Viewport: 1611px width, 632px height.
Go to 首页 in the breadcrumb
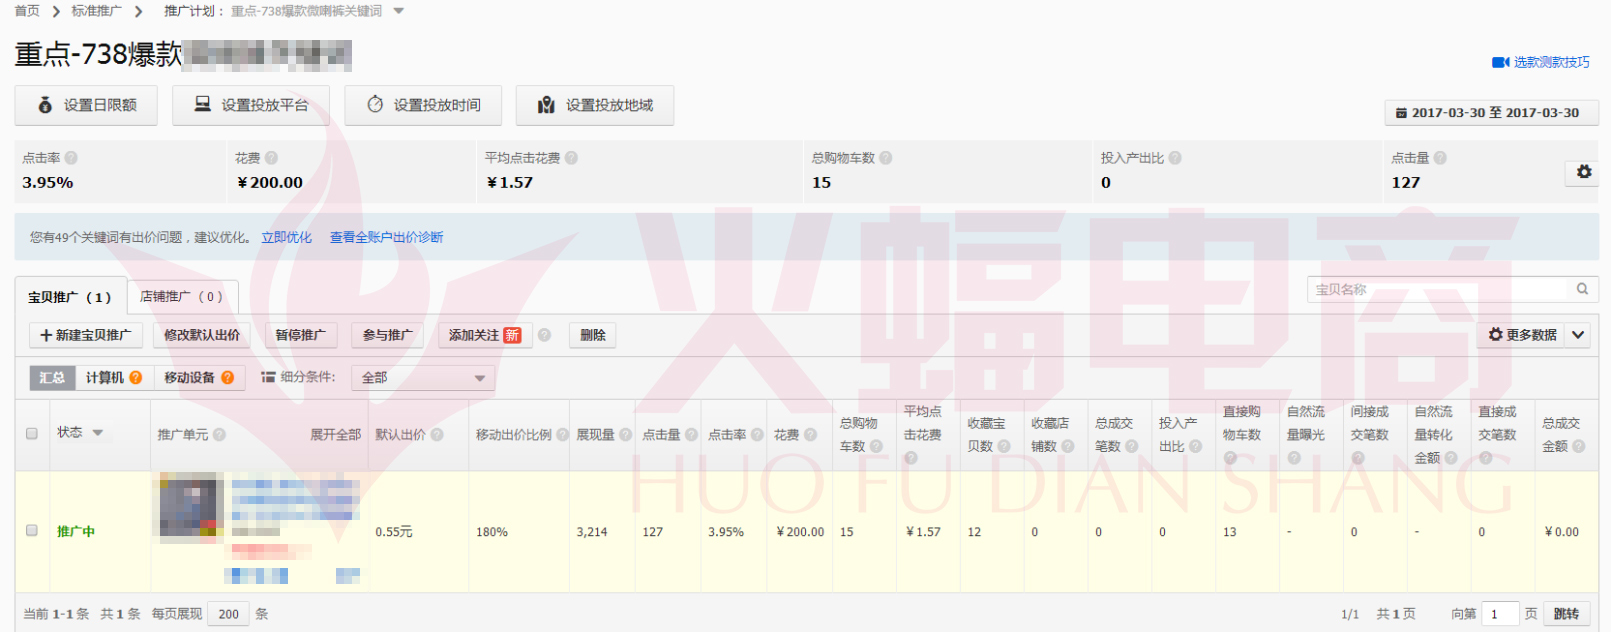pos(27,11)
